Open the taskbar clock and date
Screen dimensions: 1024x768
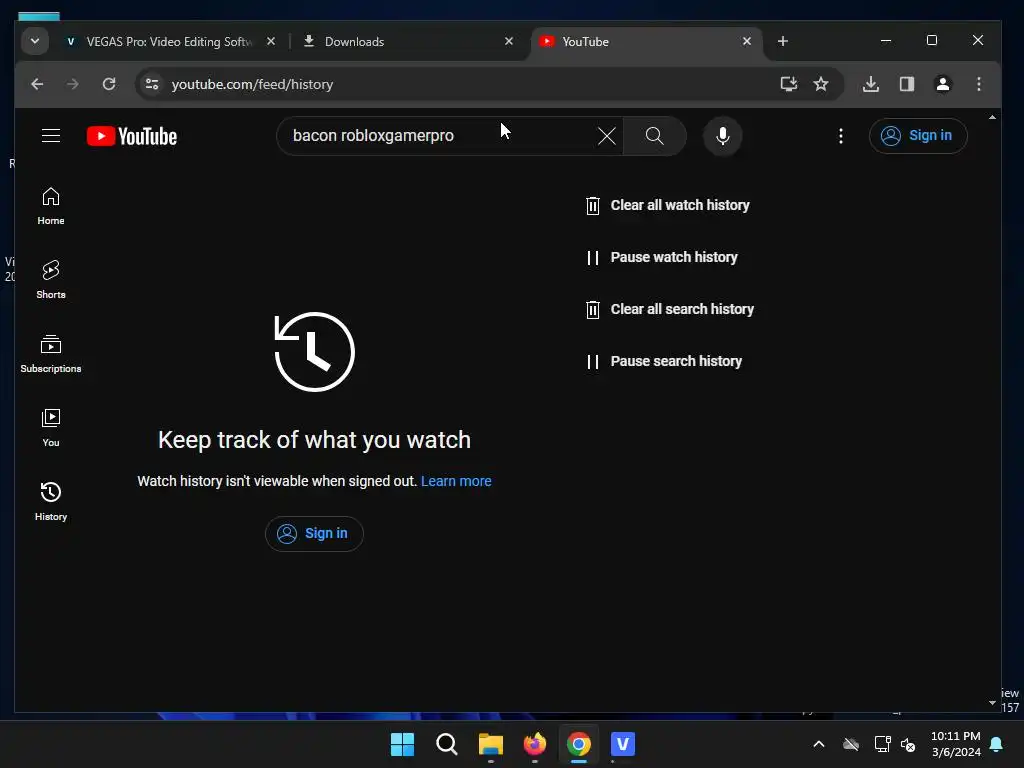point(955,744)
